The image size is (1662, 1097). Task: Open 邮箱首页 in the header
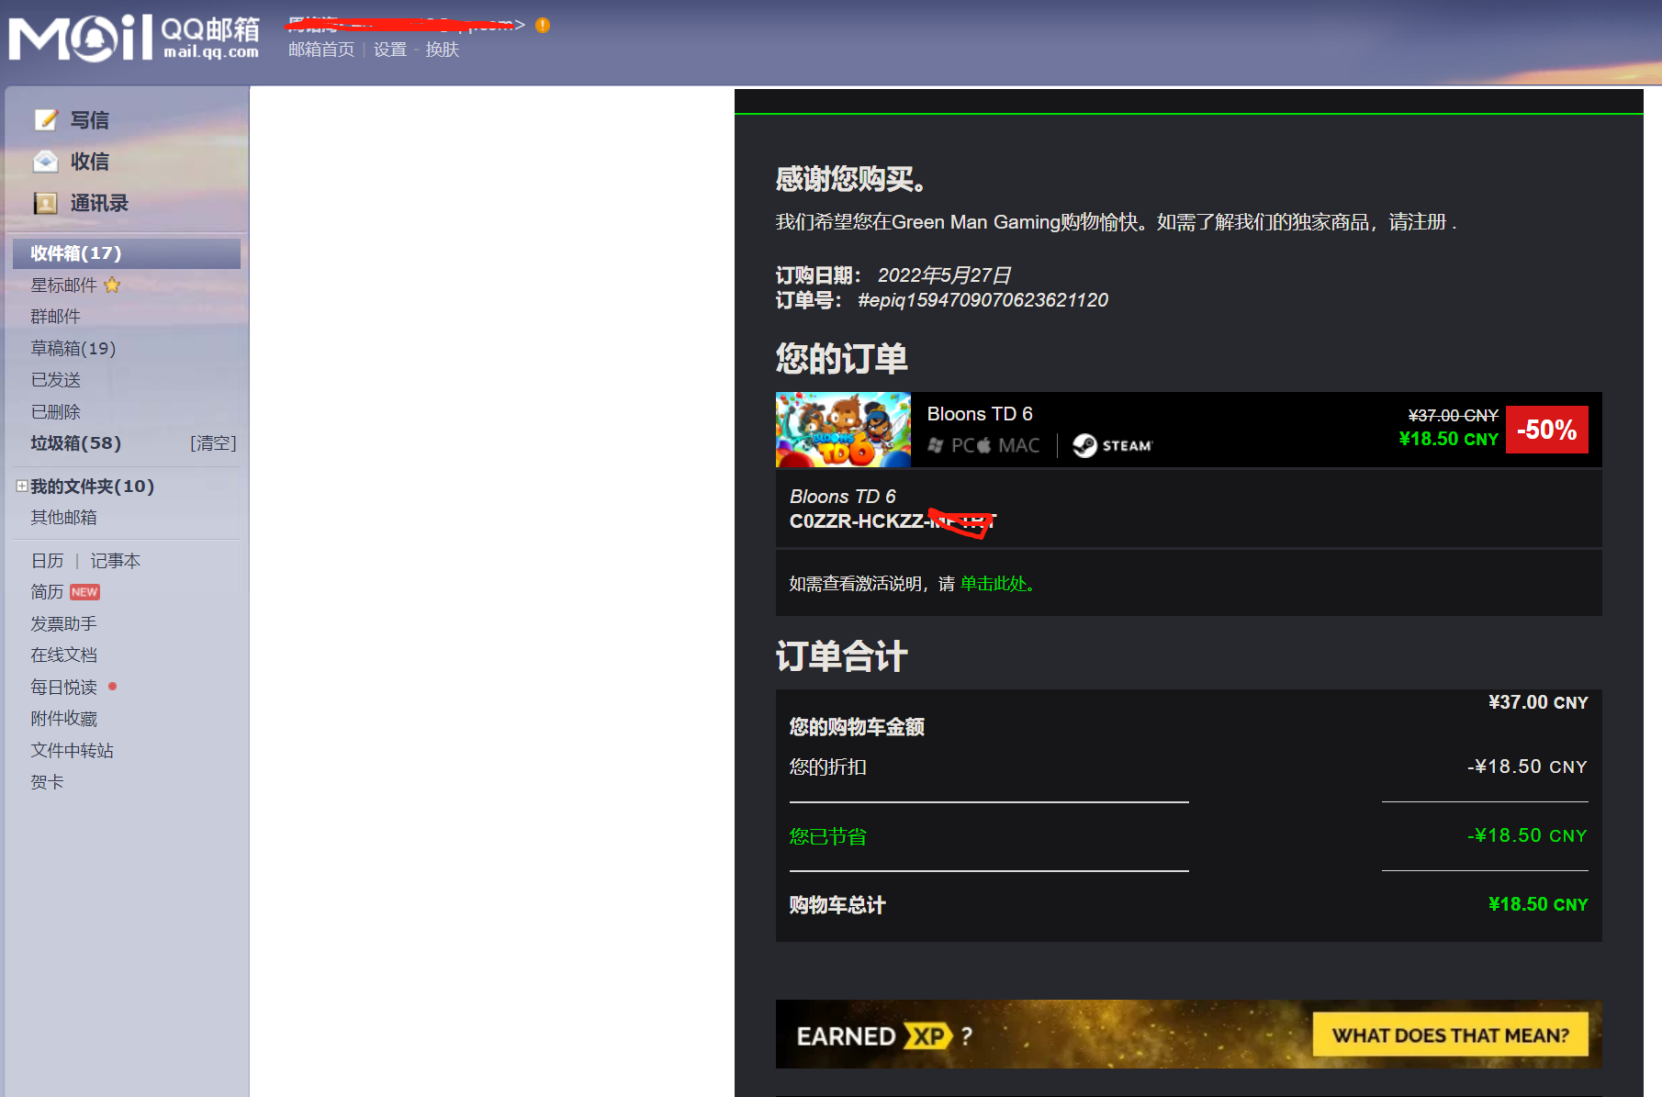(x=321, y=49)
